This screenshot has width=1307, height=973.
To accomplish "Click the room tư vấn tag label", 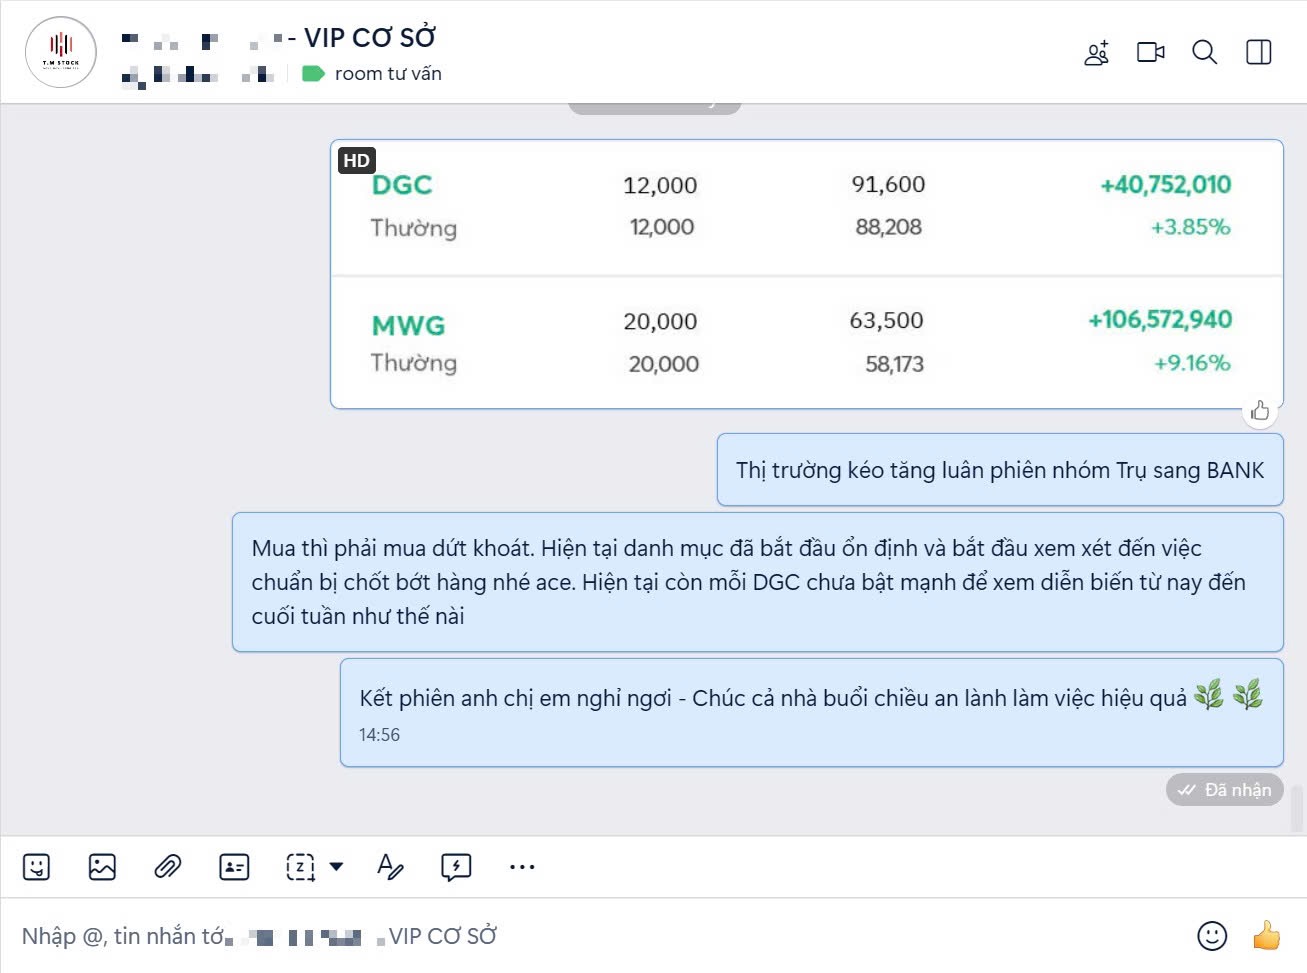I will (388, 73).
